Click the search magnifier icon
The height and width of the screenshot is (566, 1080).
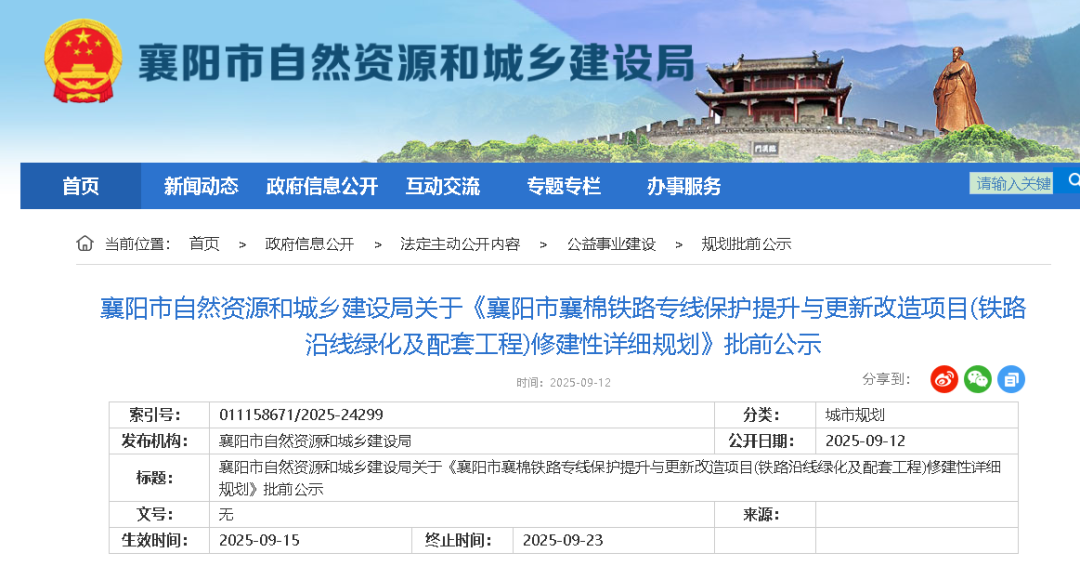coord(1073,182)
